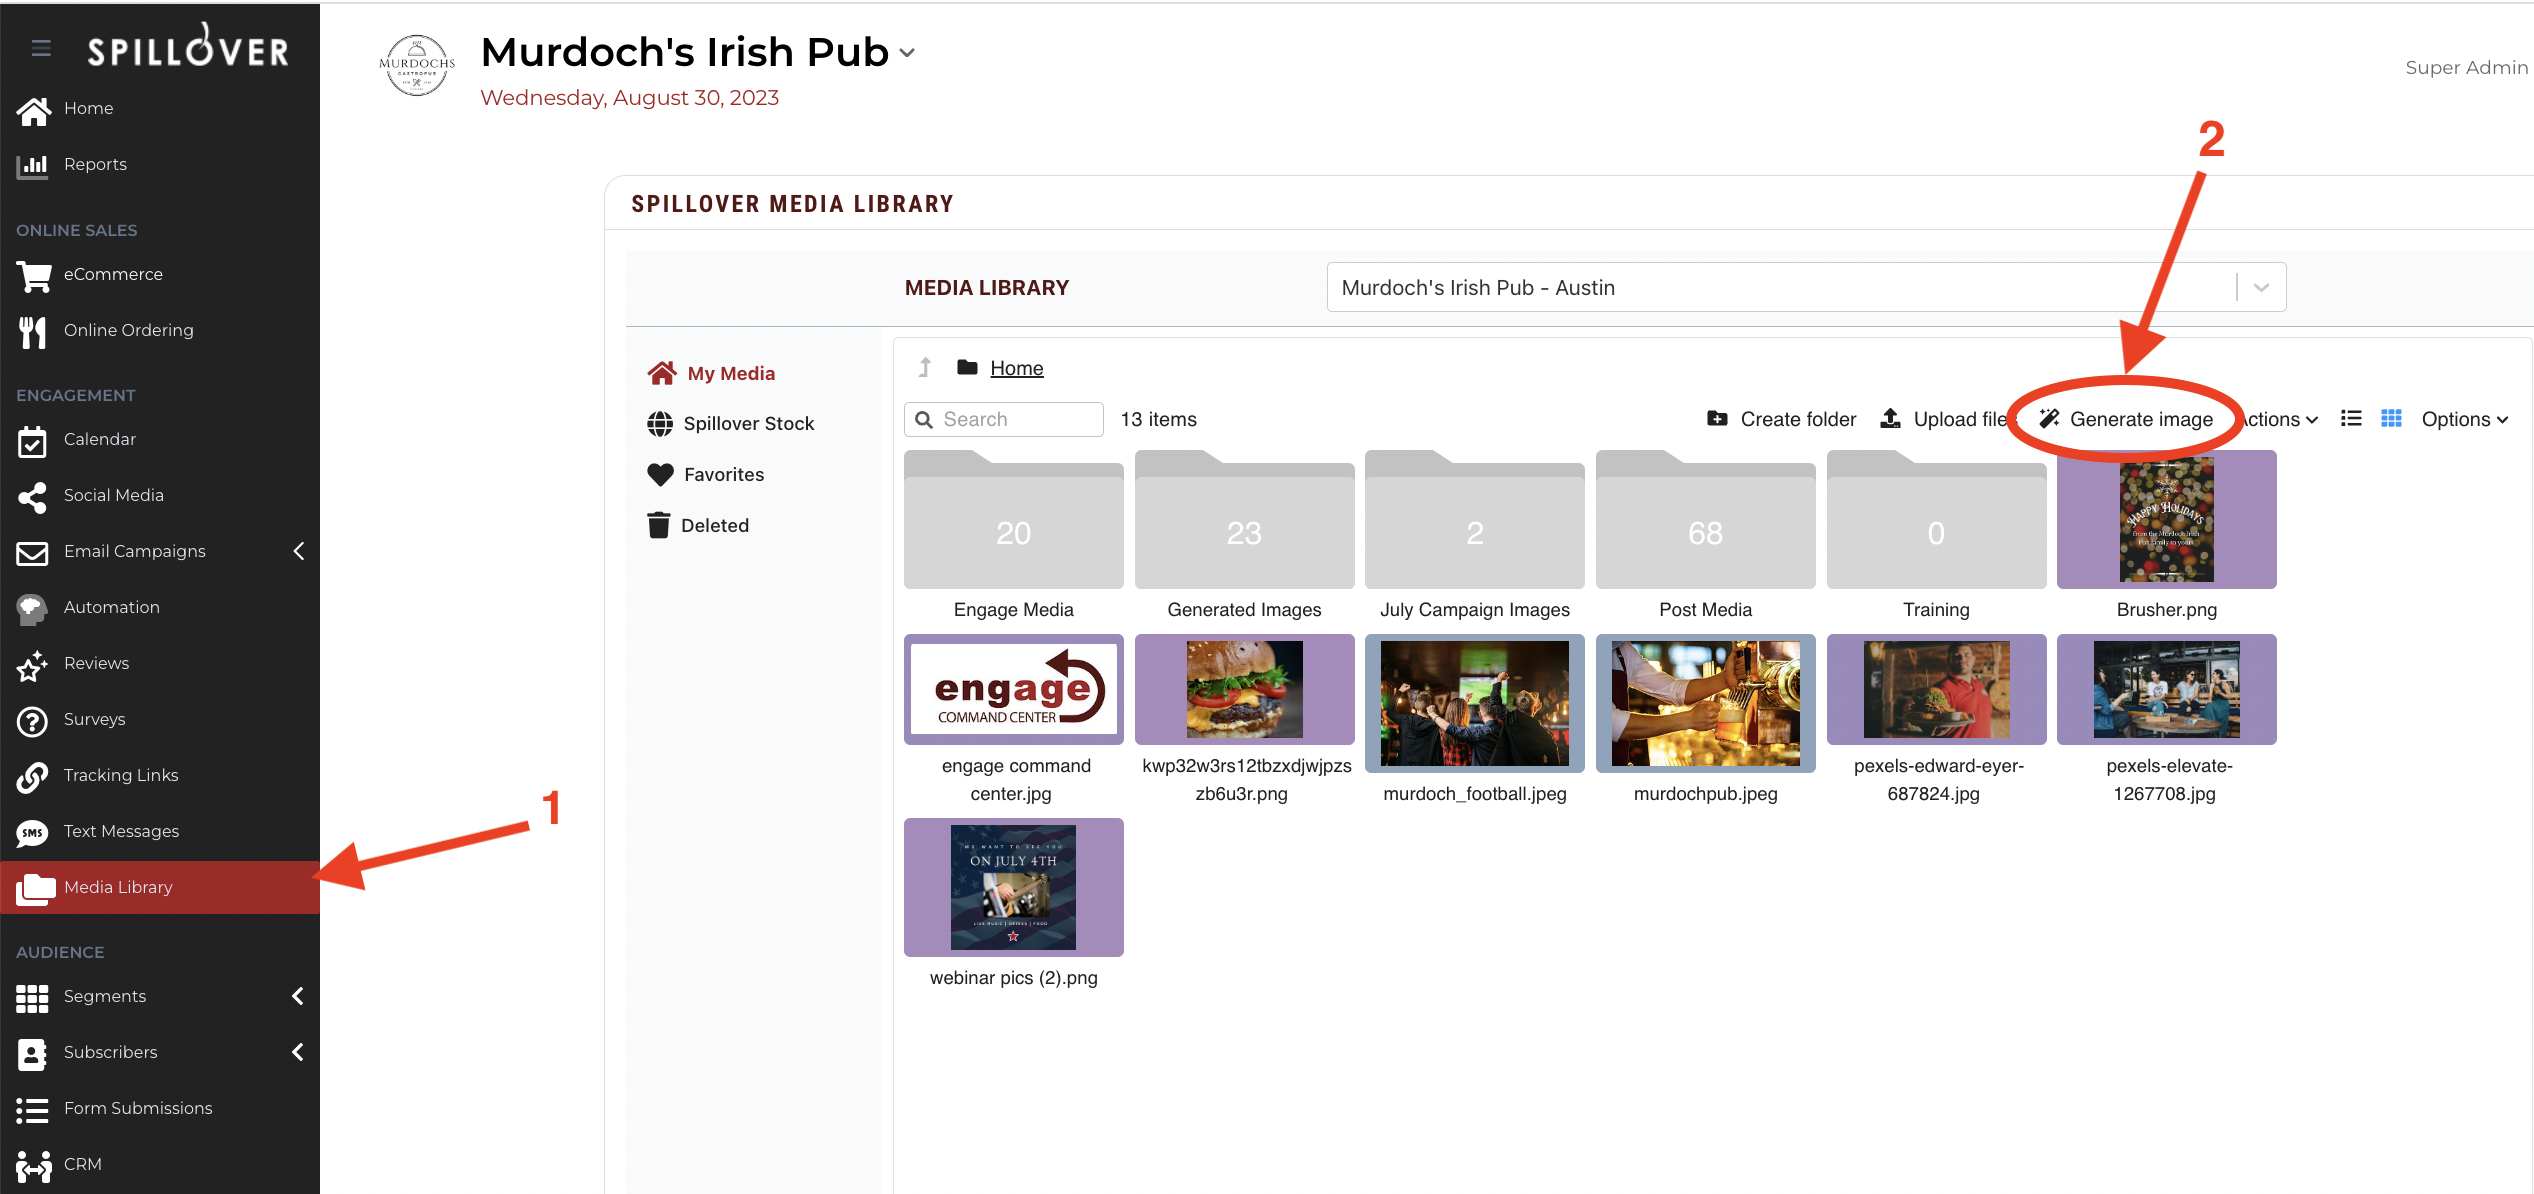2534x1194 pixels.
Task: Open the Reviews stars icon
Action: pyautogui.click(x=32, y=664)
